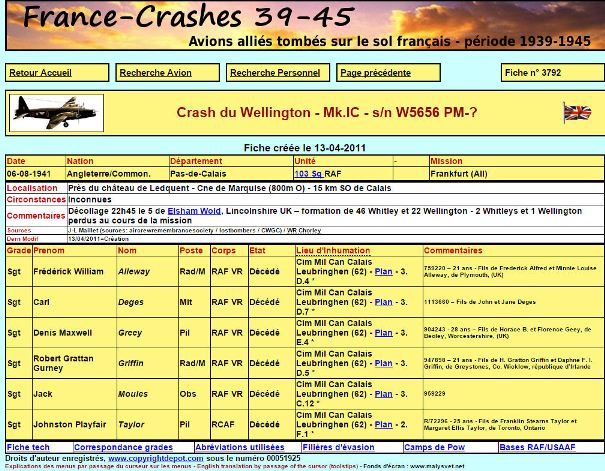This screenshot has height=471, width=605.
Task: Click the Fiche créée le 13-04-2011 text
Action: [305, 148]
